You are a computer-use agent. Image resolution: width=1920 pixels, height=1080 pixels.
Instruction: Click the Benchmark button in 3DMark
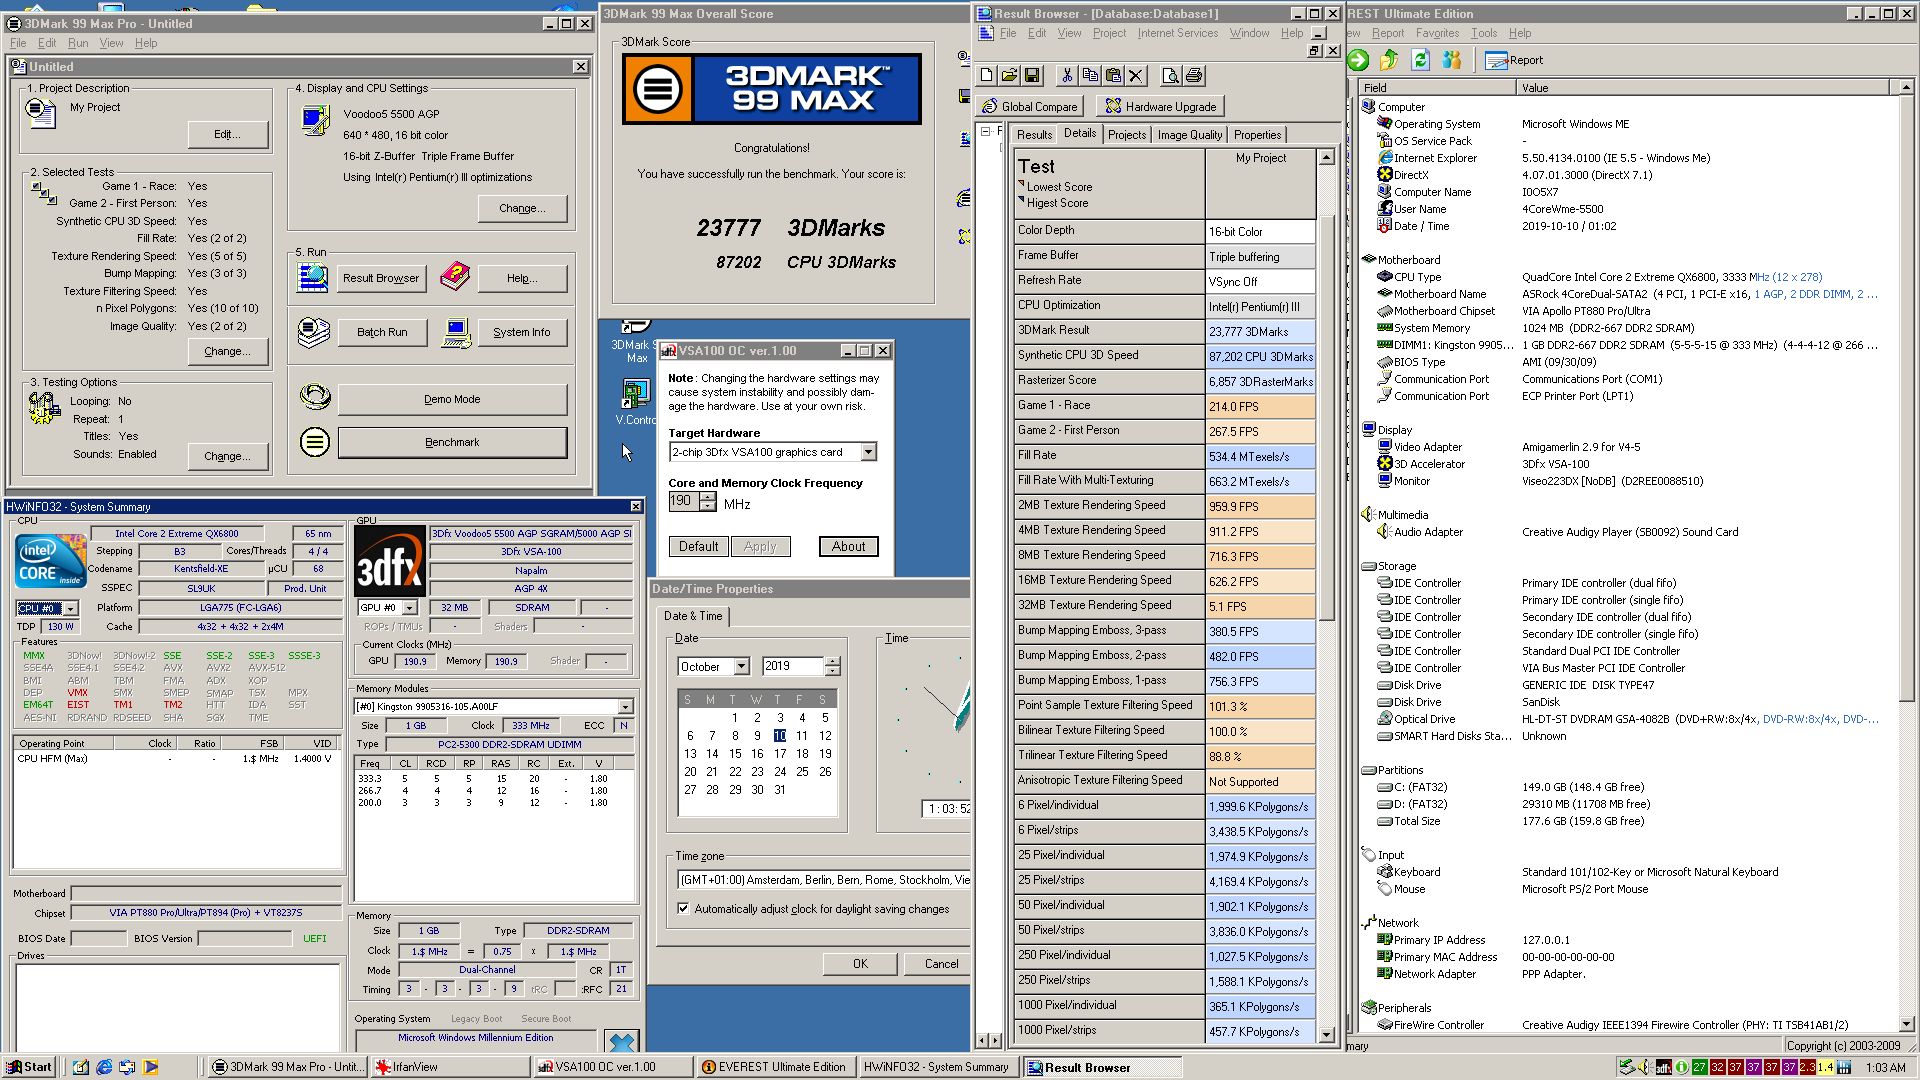pos(452,441)
